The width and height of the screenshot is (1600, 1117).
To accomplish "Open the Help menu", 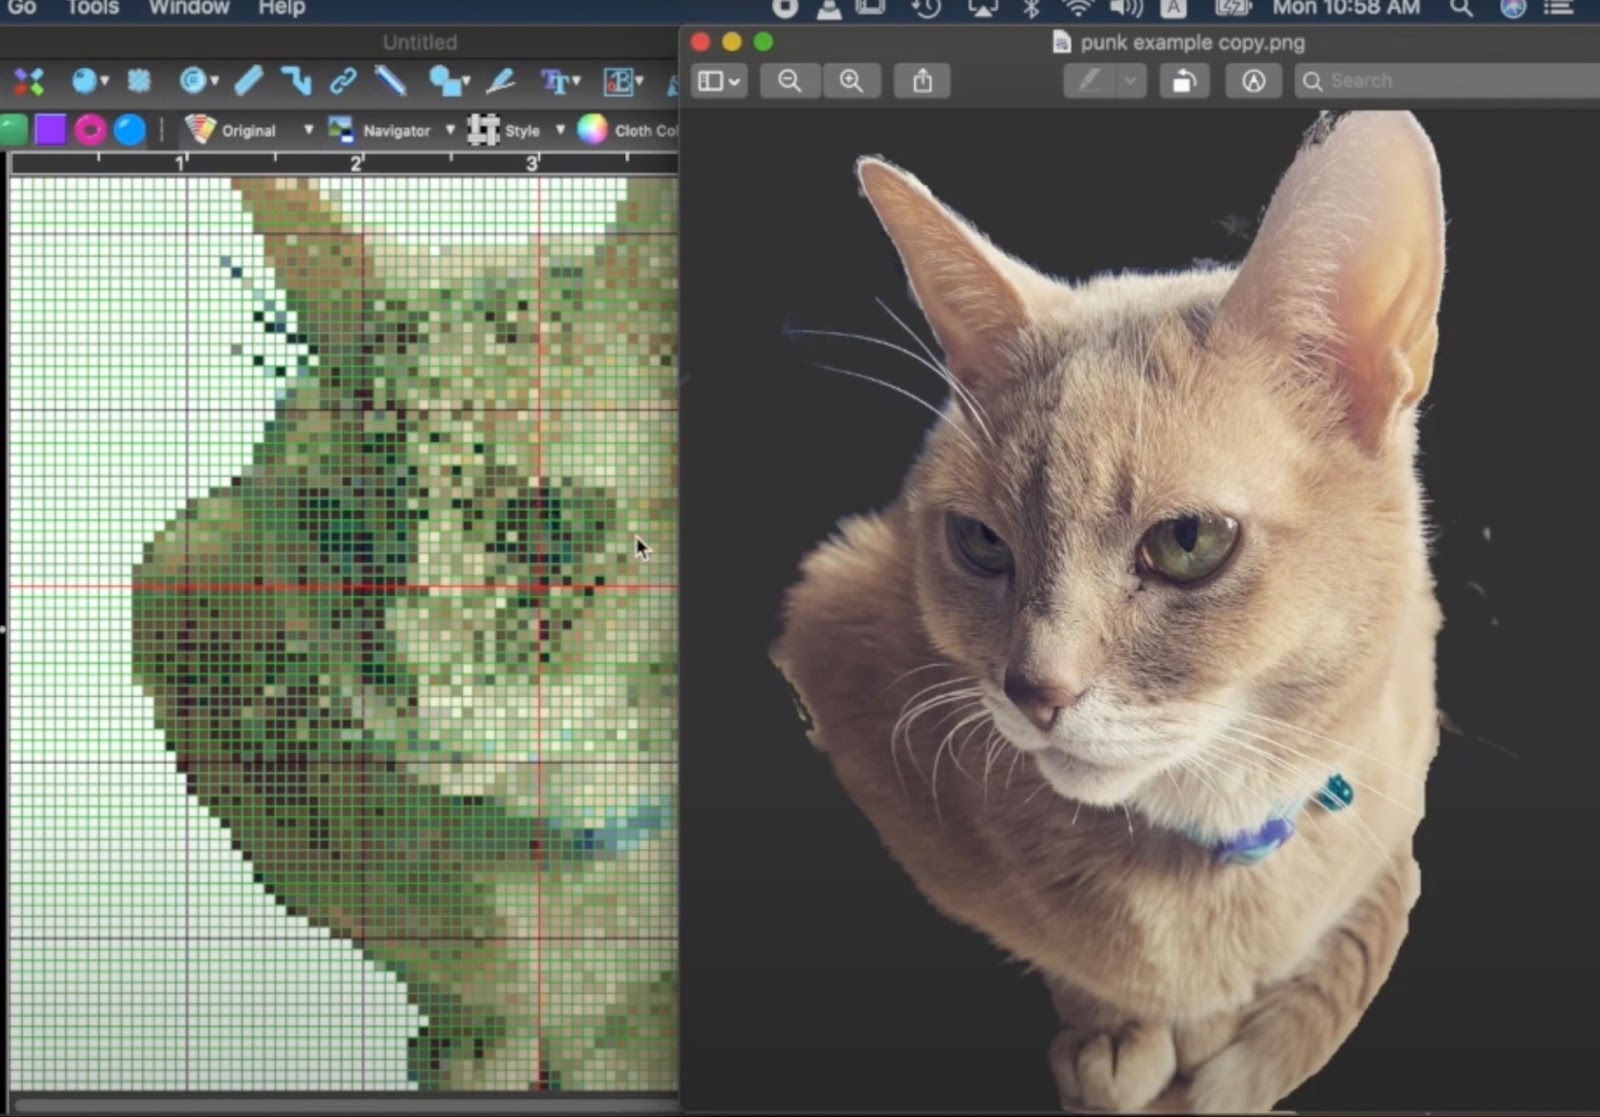I will click(280, 8).
